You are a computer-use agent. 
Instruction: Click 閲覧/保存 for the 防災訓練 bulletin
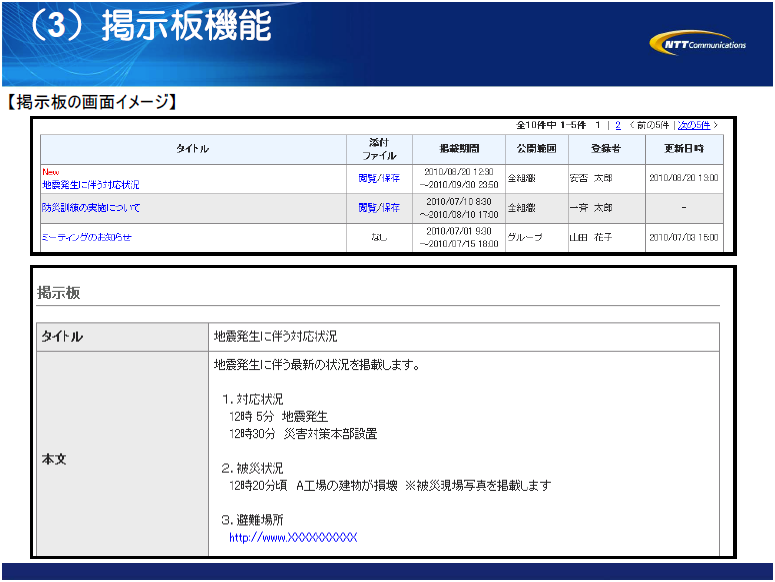click(x=379, y=208)
